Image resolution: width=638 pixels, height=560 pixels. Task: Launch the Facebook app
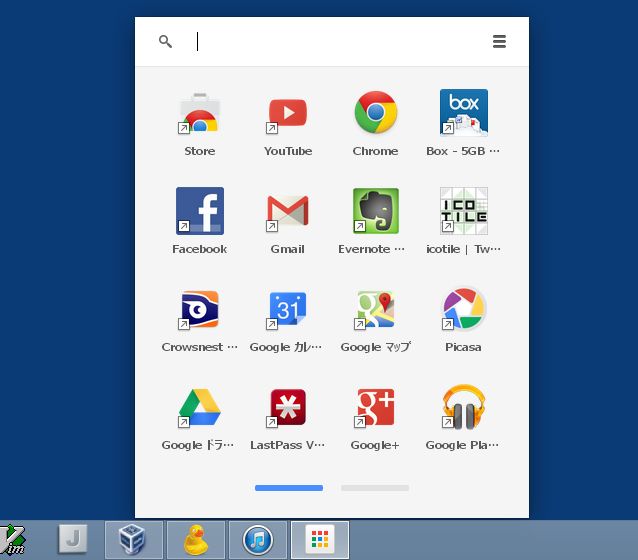click(199, 211)
